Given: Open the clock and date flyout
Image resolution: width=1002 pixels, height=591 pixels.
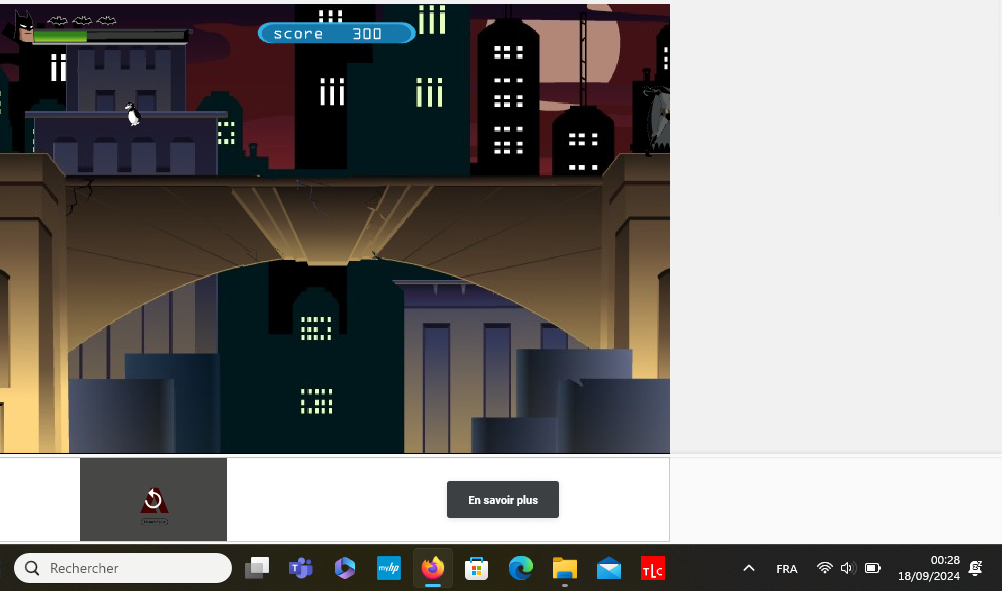Looking at the screenshot, I should pos(928,568).
